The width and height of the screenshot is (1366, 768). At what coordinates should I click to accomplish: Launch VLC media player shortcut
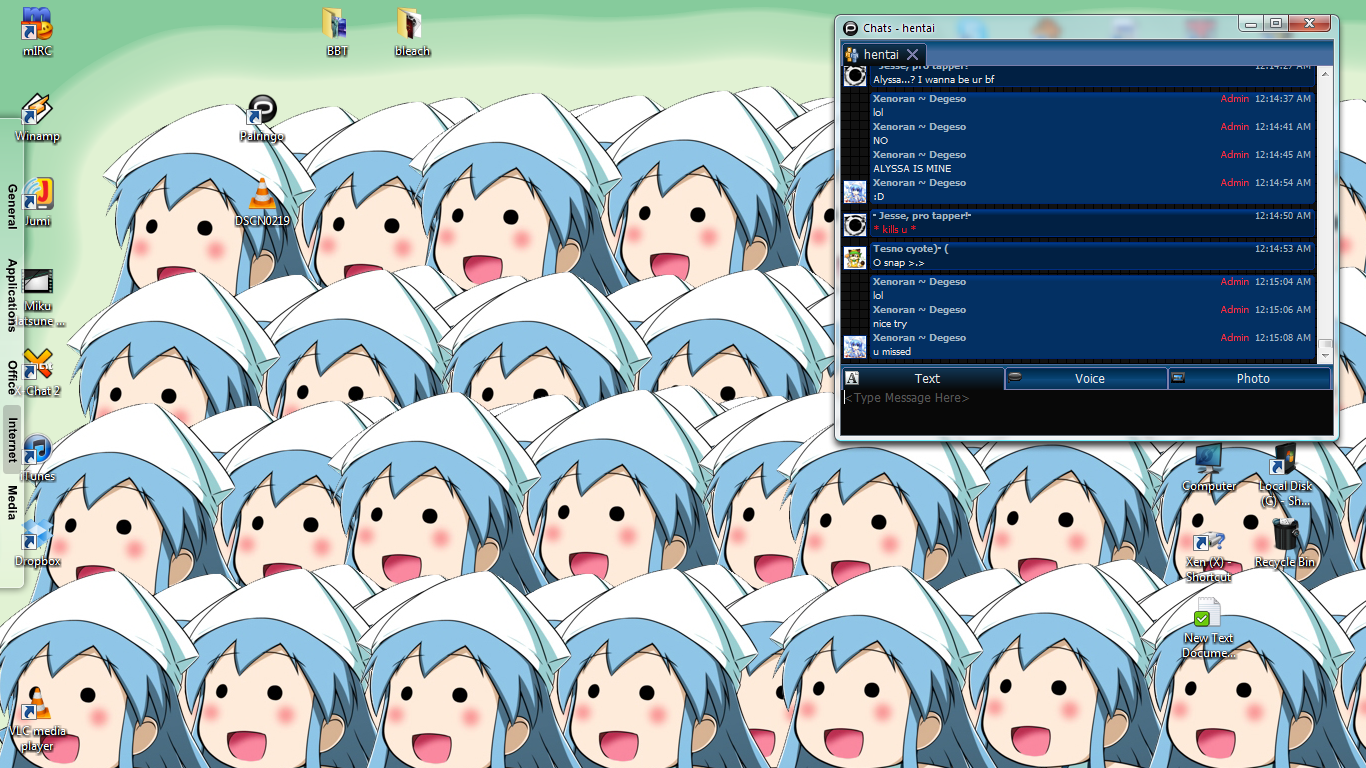(37, 706)
